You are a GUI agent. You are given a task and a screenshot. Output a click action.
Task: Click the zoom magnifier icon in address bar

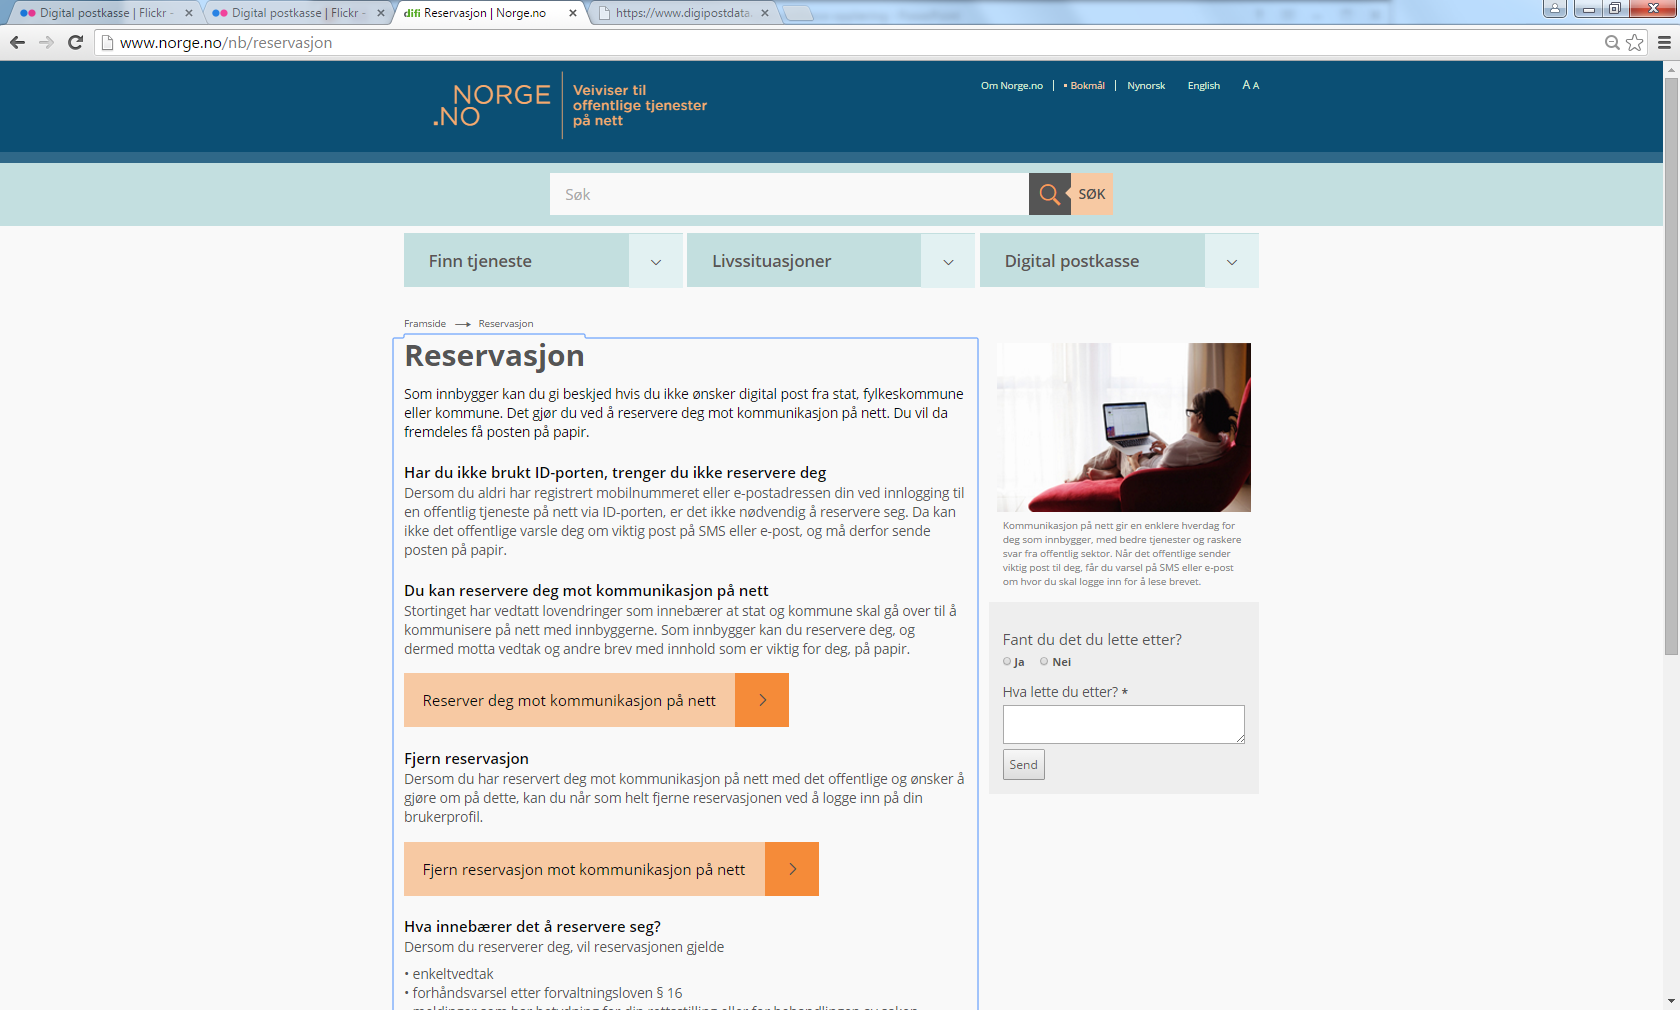click(1612, 42)
